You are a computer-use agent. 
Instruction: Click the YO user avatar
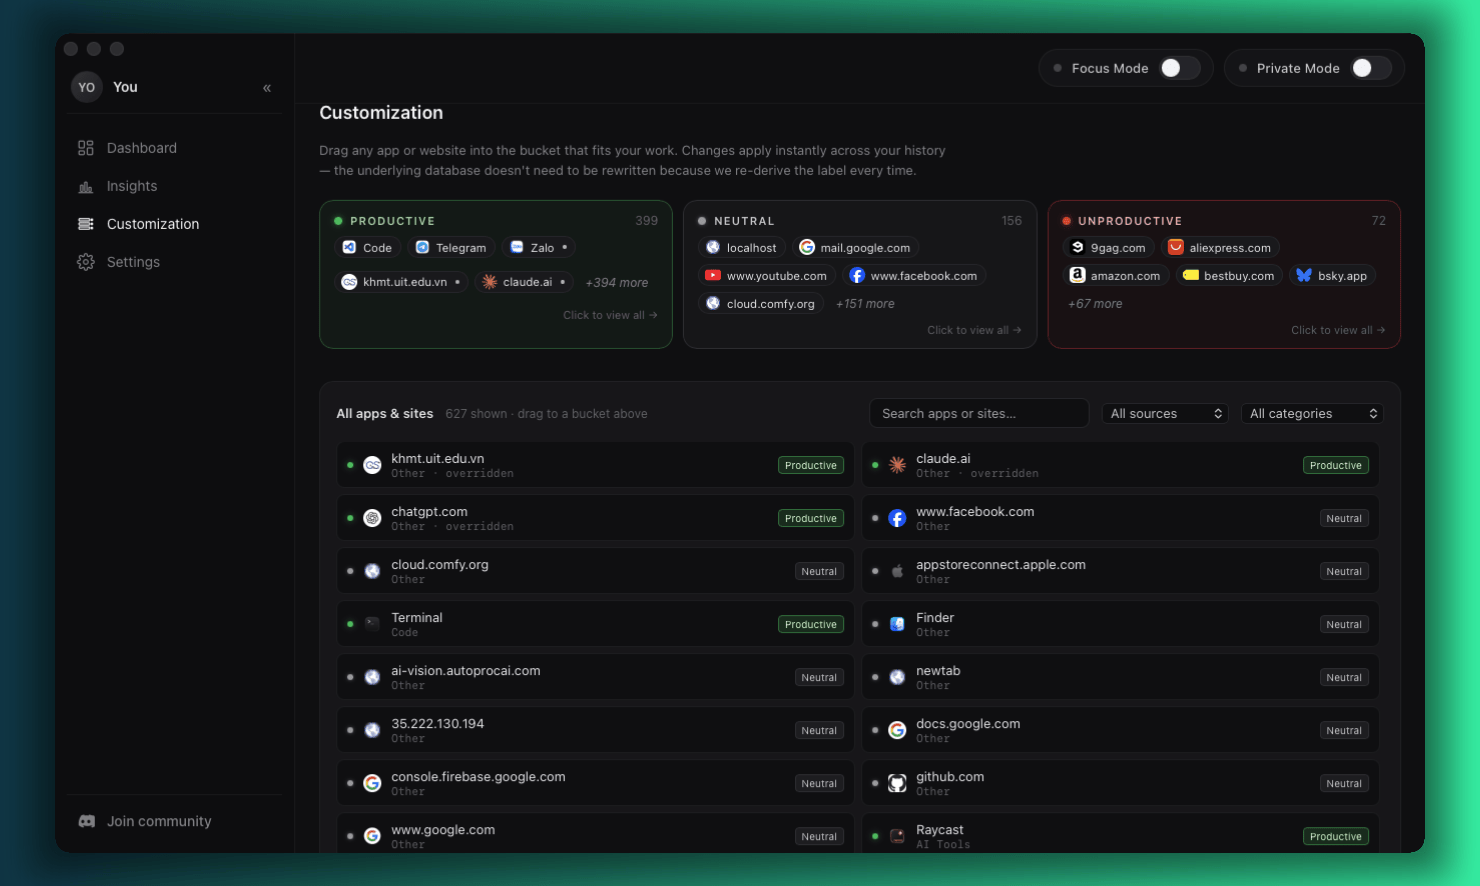click(x=87, y=87)
